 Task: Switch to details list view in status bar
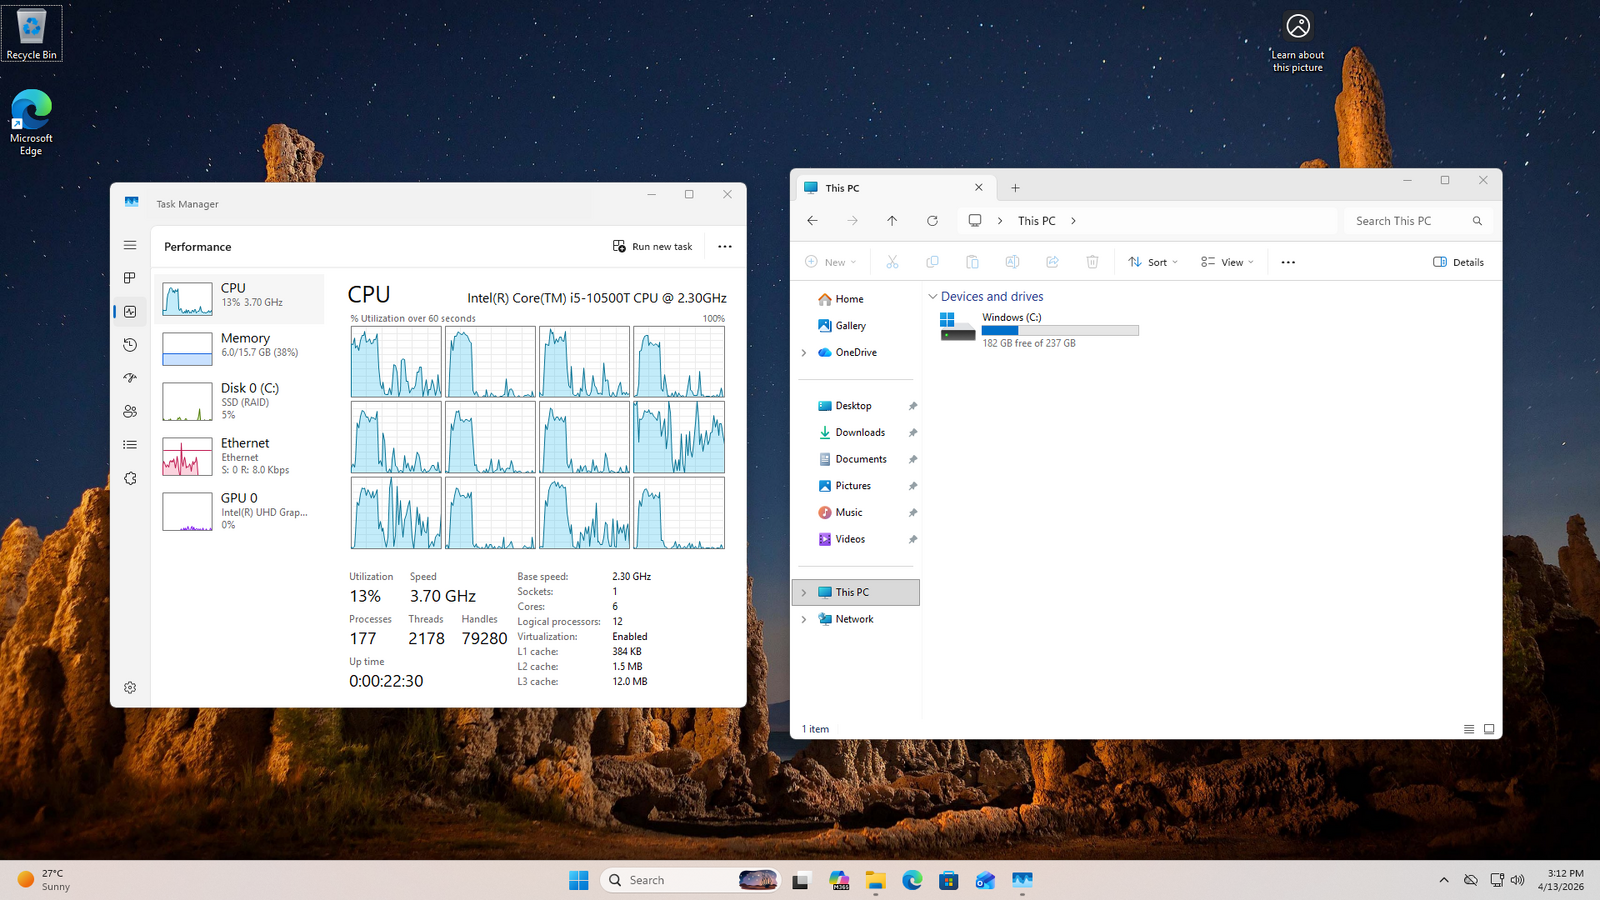point(1469,729)
